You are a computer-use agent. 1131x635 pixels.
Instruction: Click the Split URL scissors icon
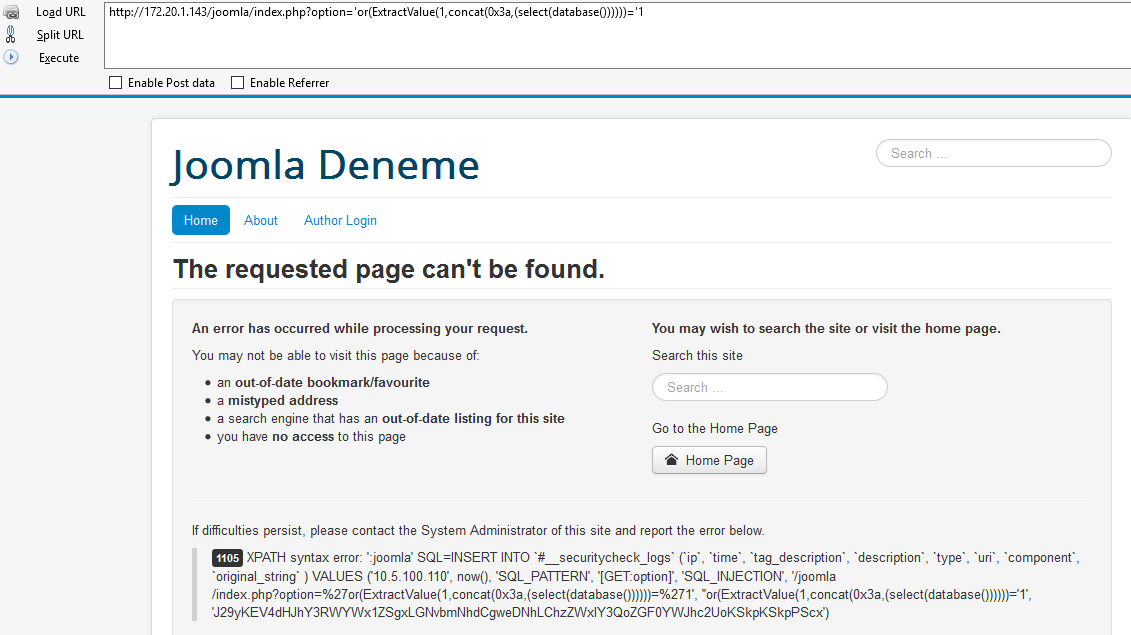coord(11,35)
